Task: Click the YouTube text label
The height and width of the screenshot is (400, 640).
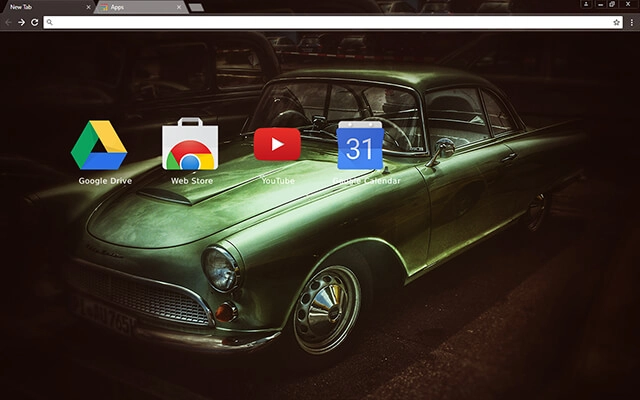Action: pyautogui.click(x=278, y=181)
